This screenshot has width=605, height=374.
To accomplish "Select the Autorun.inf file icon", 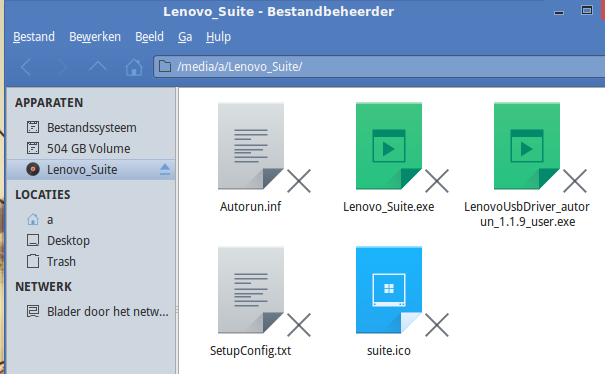I will [251, 146].
